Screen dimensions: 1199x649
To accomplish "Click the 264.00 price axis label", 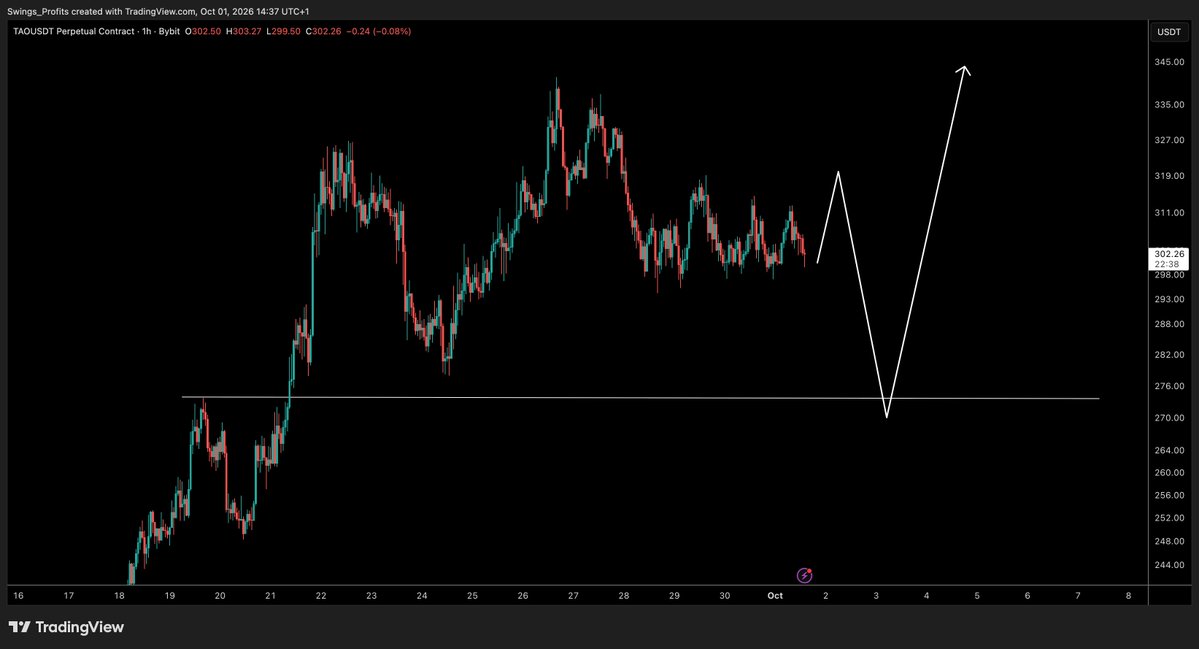I will (x=1169, y=450).
